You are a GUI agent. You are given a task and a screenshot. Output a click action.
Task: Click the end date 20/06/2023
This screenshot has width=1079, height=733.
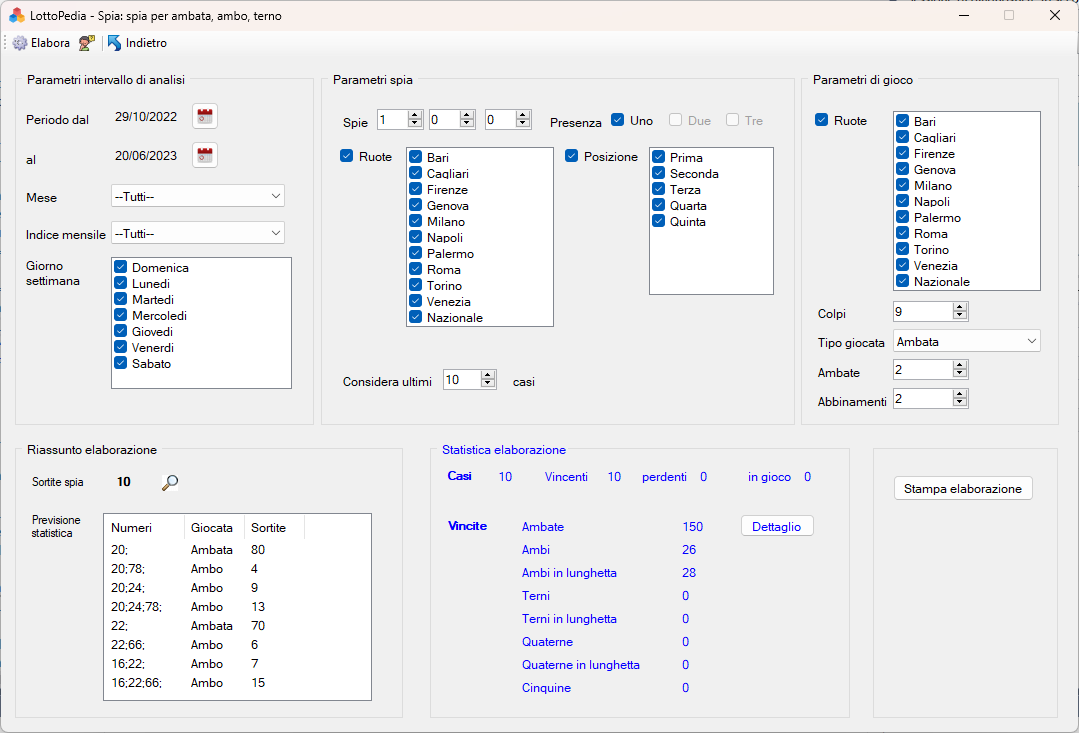[146, 156]
